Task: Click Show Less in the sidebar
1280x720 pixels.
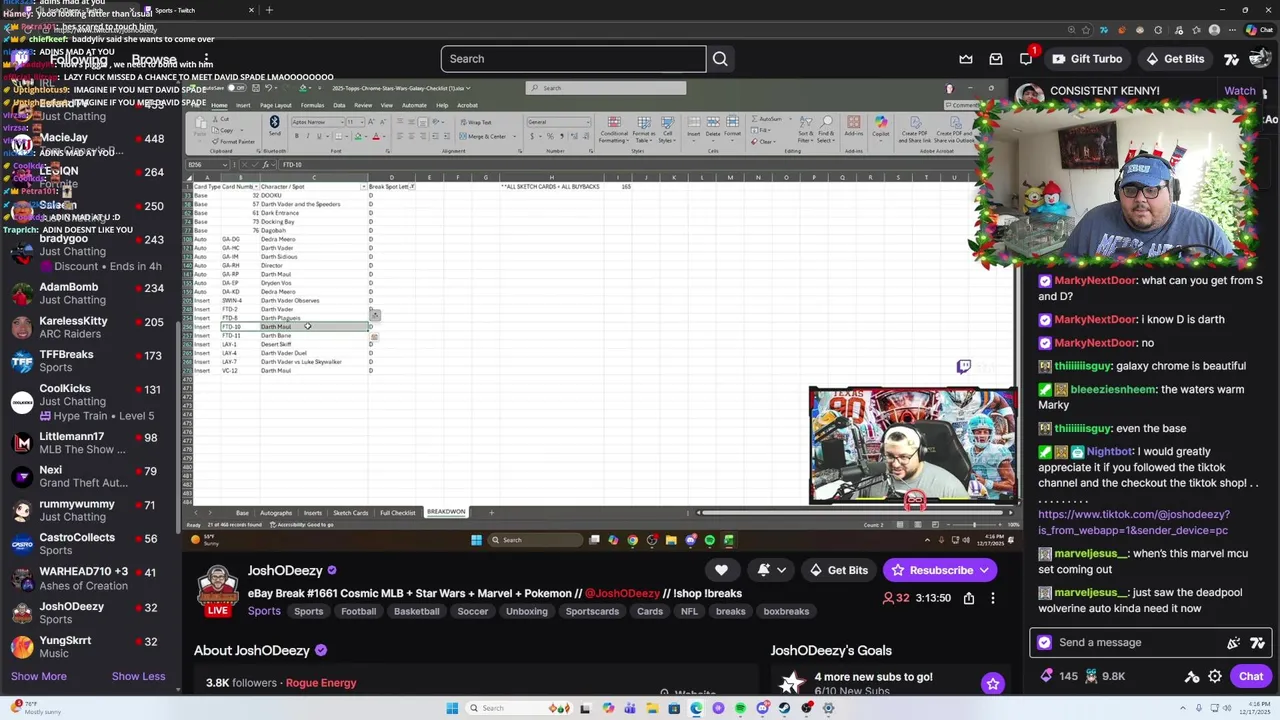Action: click(x=138, y=676)
